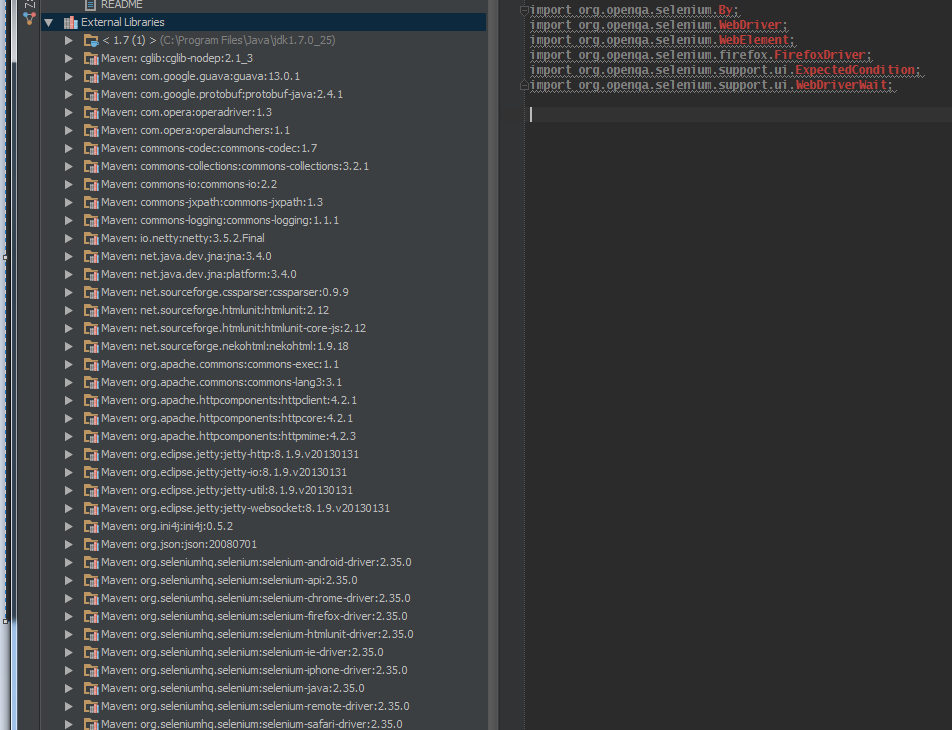Click ini4j 0.5.2 library icon
Image resolution: width=952 pixels, height=730 pixels.
(x=91, y=527)
